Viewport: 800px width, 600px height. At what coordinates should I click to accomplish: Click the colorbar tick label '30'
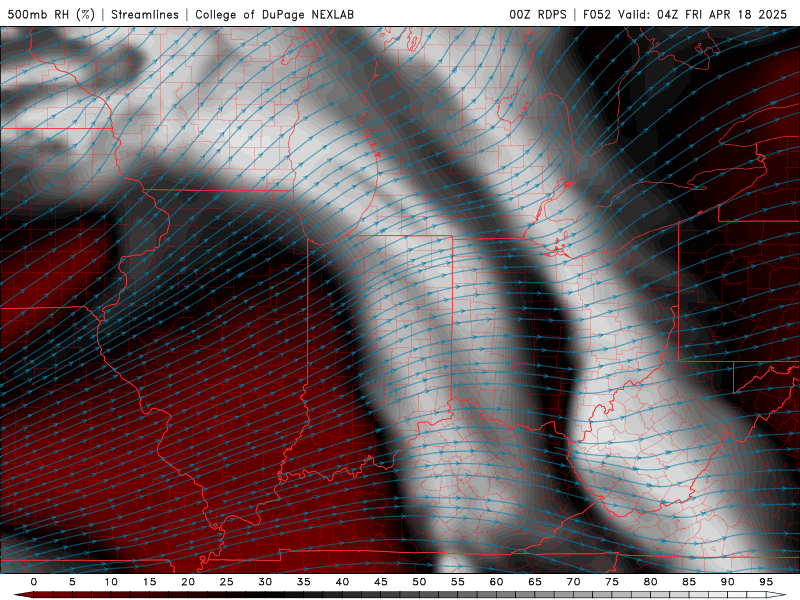[x=265, y=582]
